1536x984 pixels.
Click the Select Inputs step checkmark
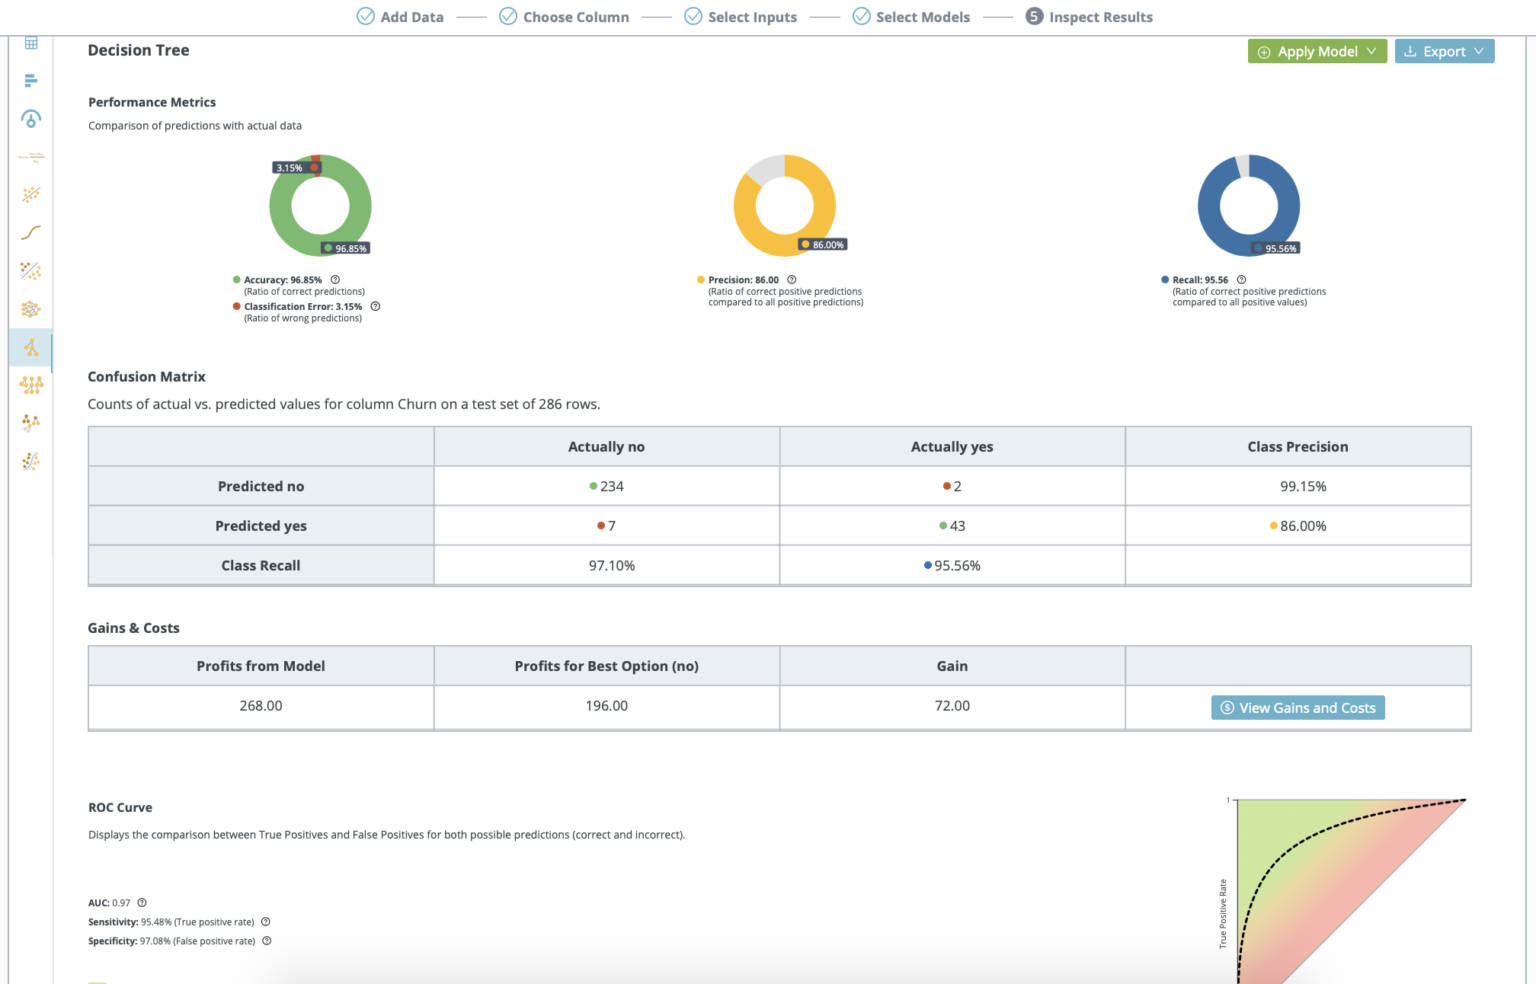pos(693,17)
